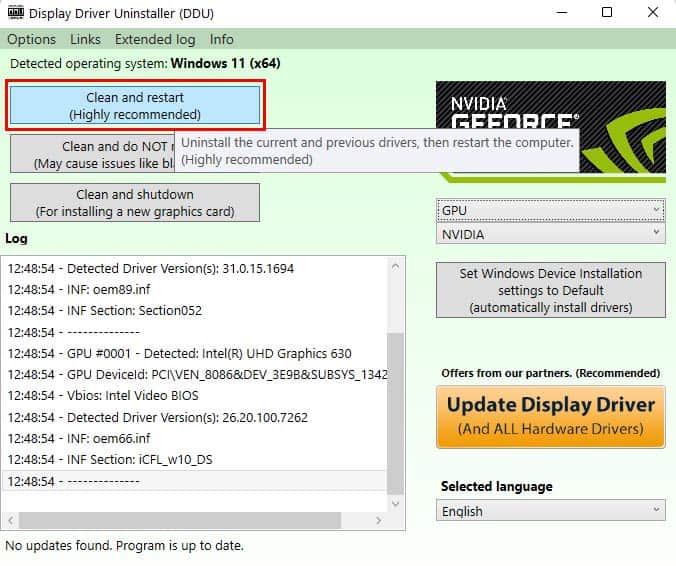Click the log's scroll up arrow
The height and width of the screenshot is (566, 676).
[x=395, y=267]
